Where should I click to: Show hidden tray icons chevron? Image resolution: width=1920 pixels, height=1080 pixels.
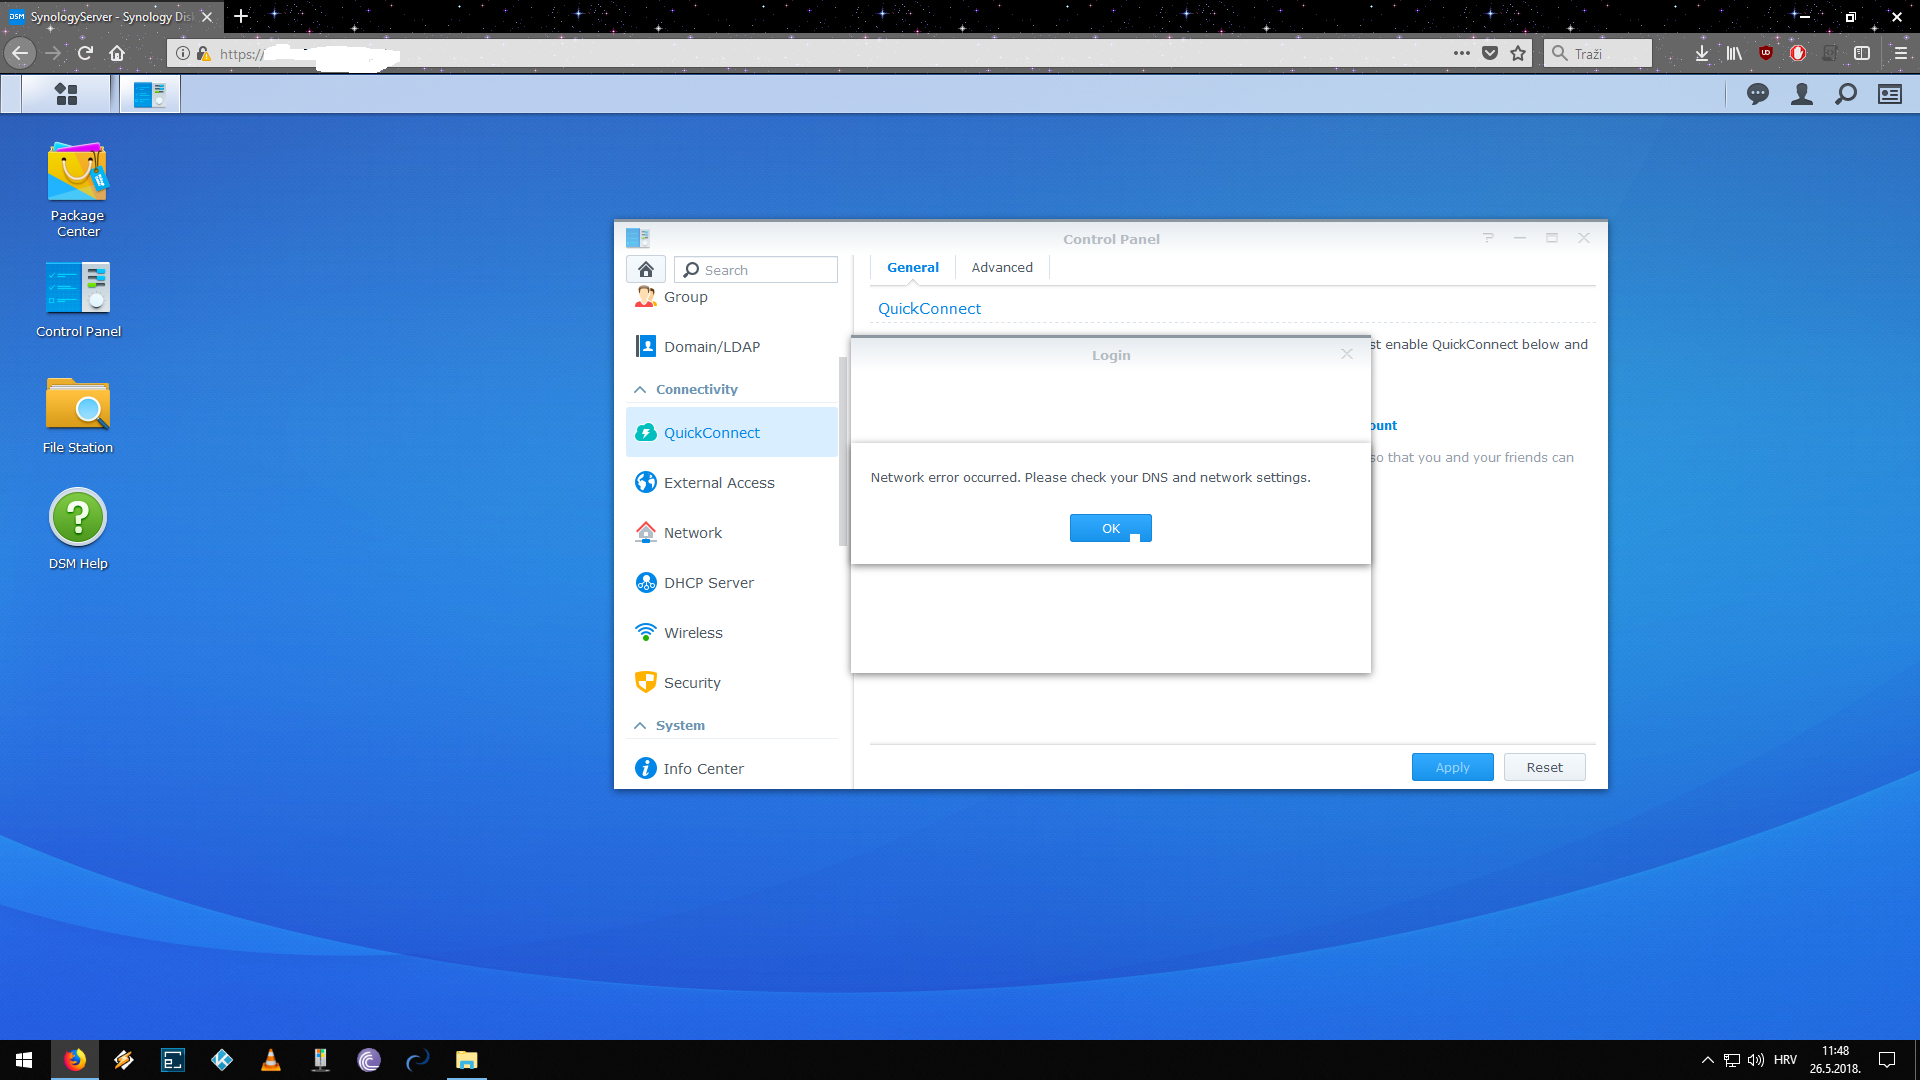(x=1707, y=1060)
